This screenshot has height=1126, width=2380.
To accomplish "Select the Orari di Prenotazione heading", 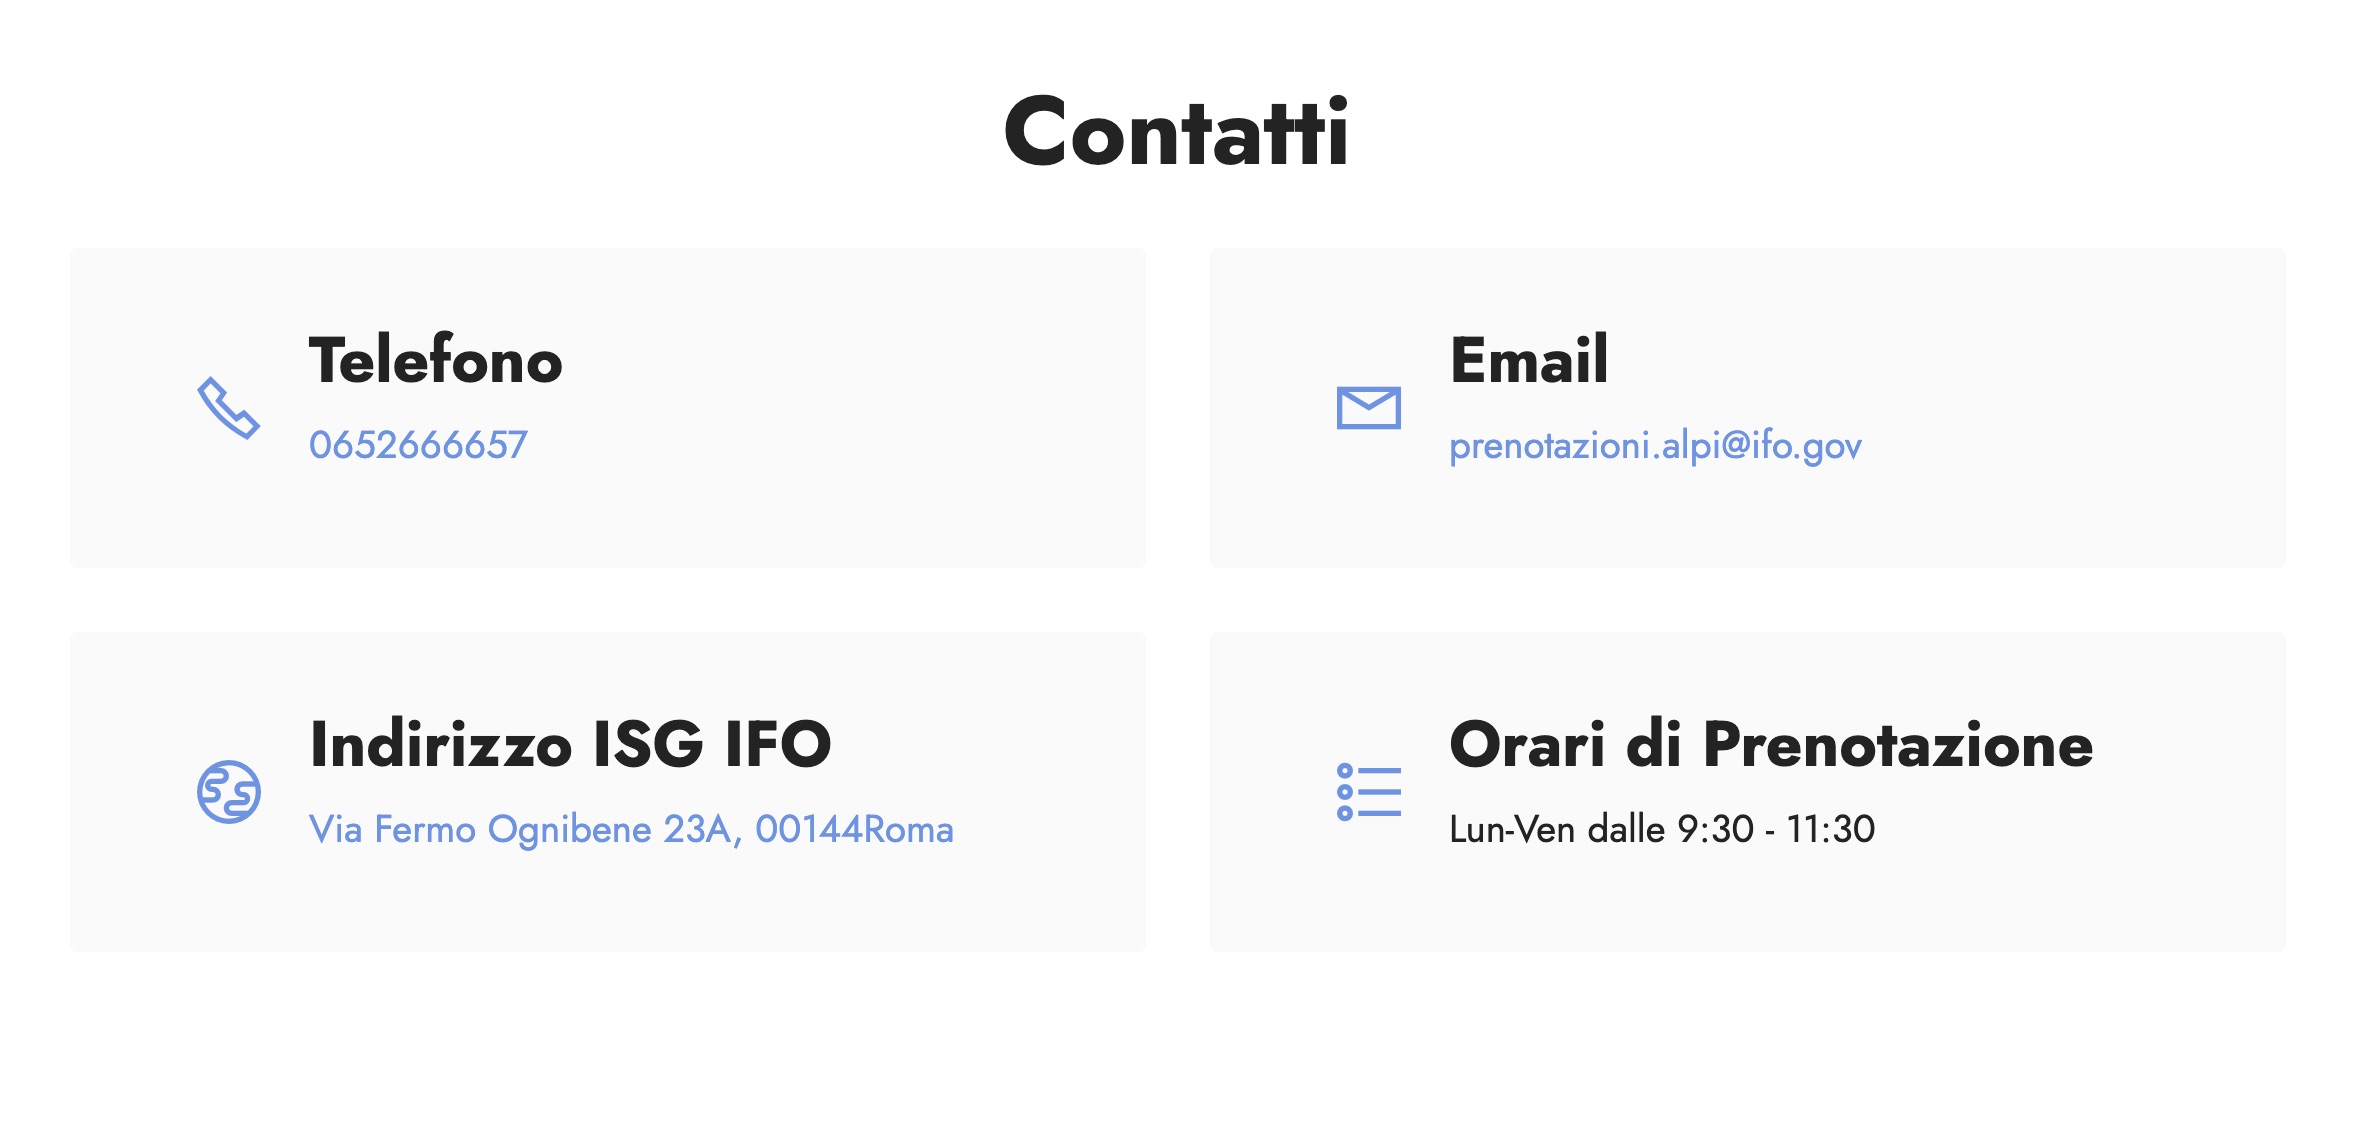I will (1771, 744).
